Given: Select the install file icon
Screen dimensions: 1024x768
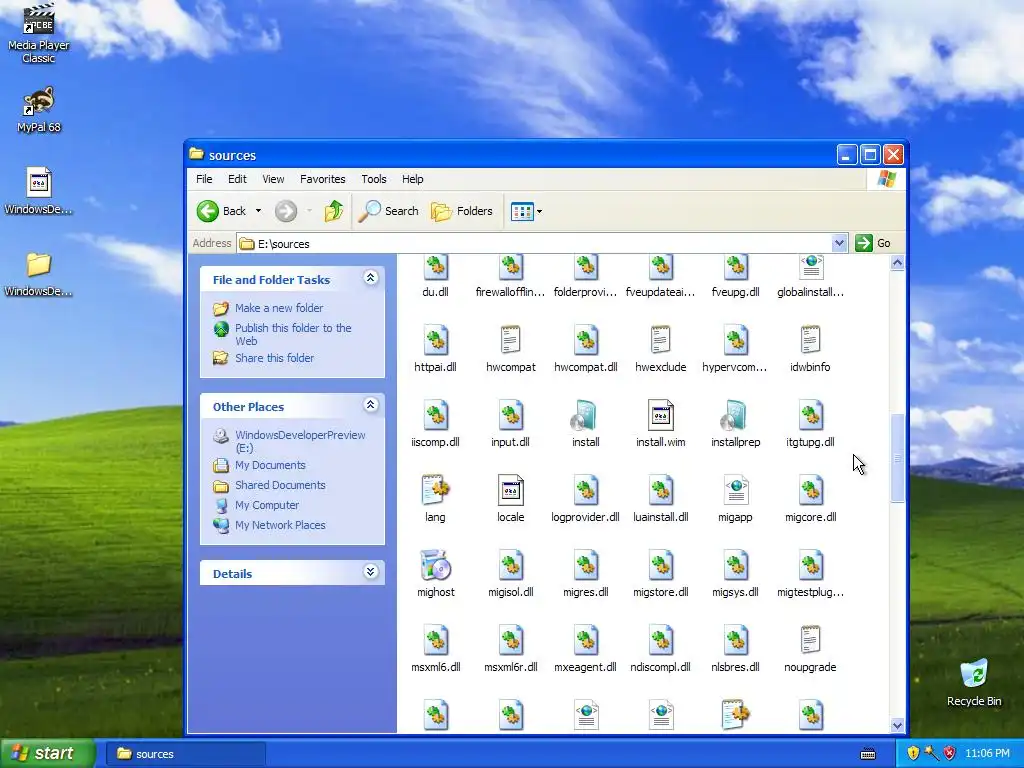Looking at the screenshot, I should (586, 415).
